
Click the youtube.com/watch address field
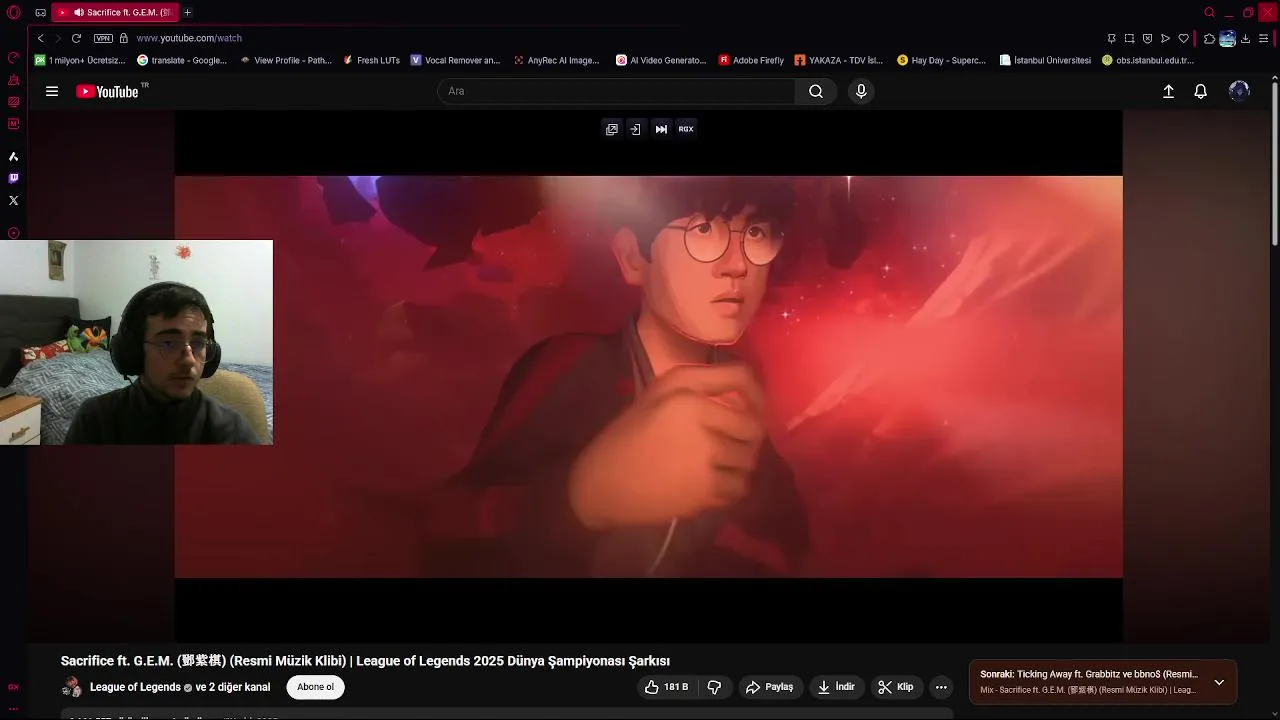pyautogui.click(x=189, y=38)
